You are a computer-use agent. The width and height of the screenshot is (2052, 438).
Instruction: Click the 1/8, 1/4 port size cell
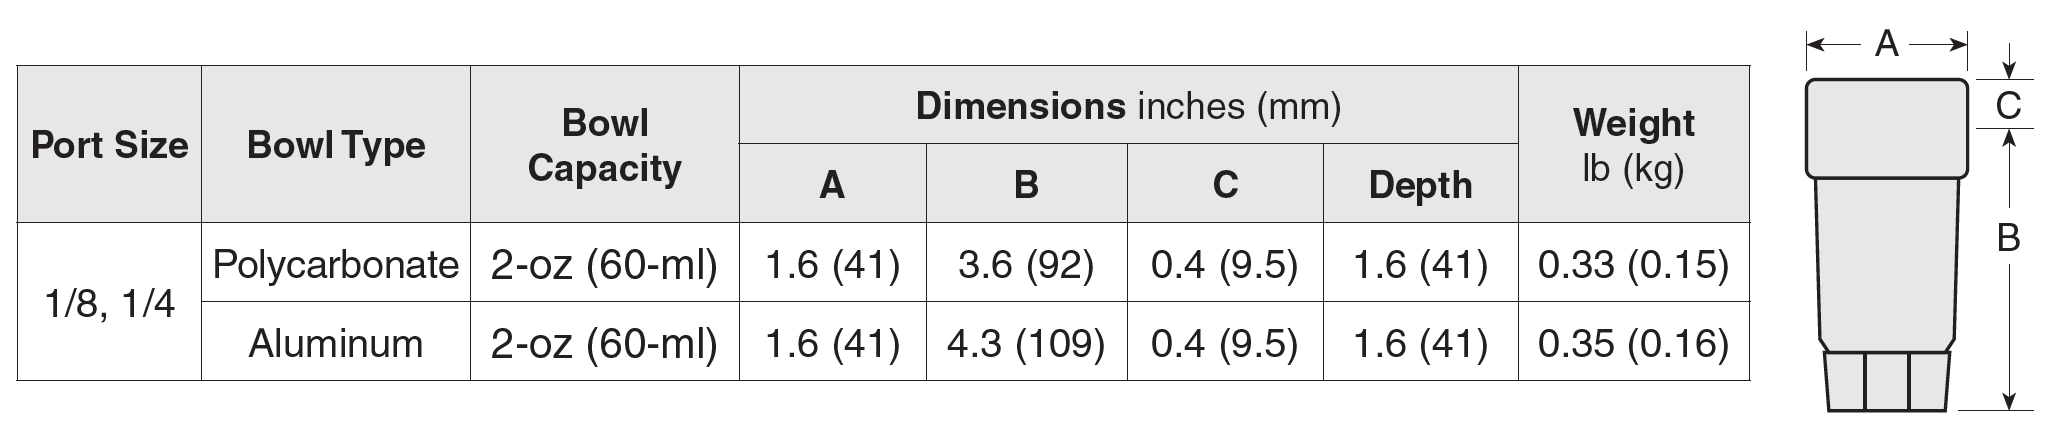click(109, 302)
